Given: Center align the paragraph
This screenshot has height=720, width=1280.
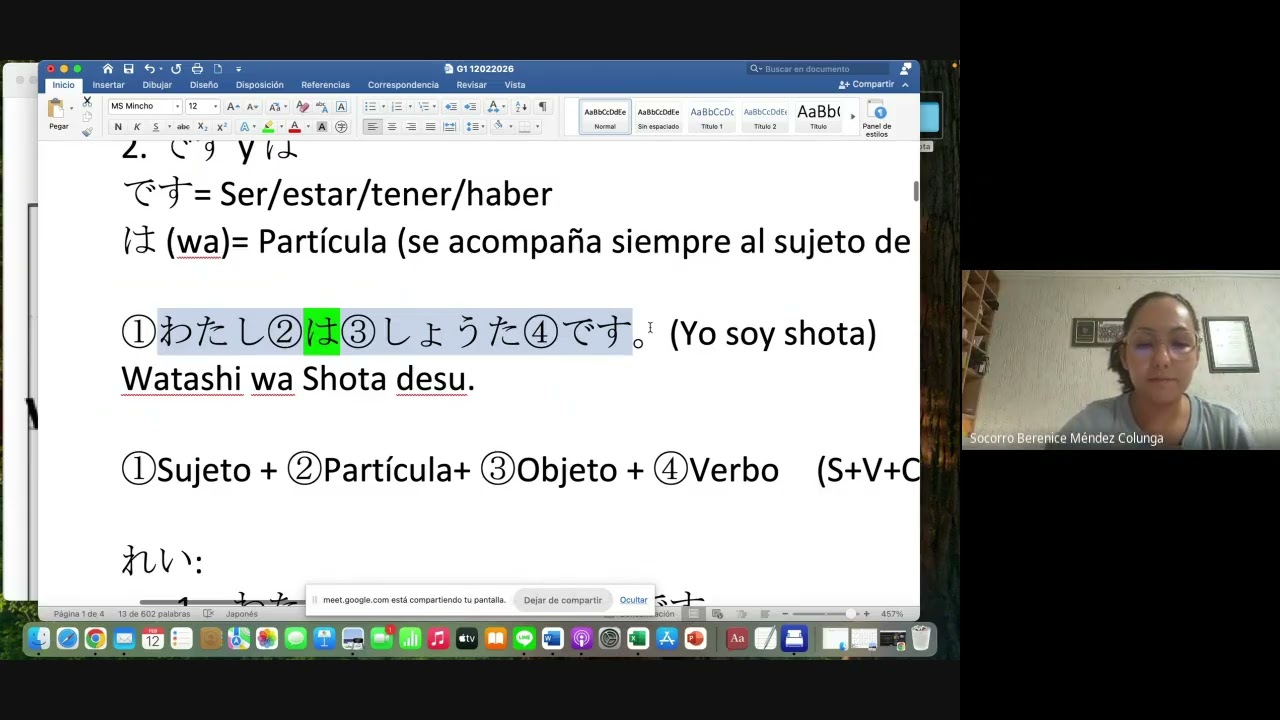Looking at the screenshot, I should click(x=391, y=127).
